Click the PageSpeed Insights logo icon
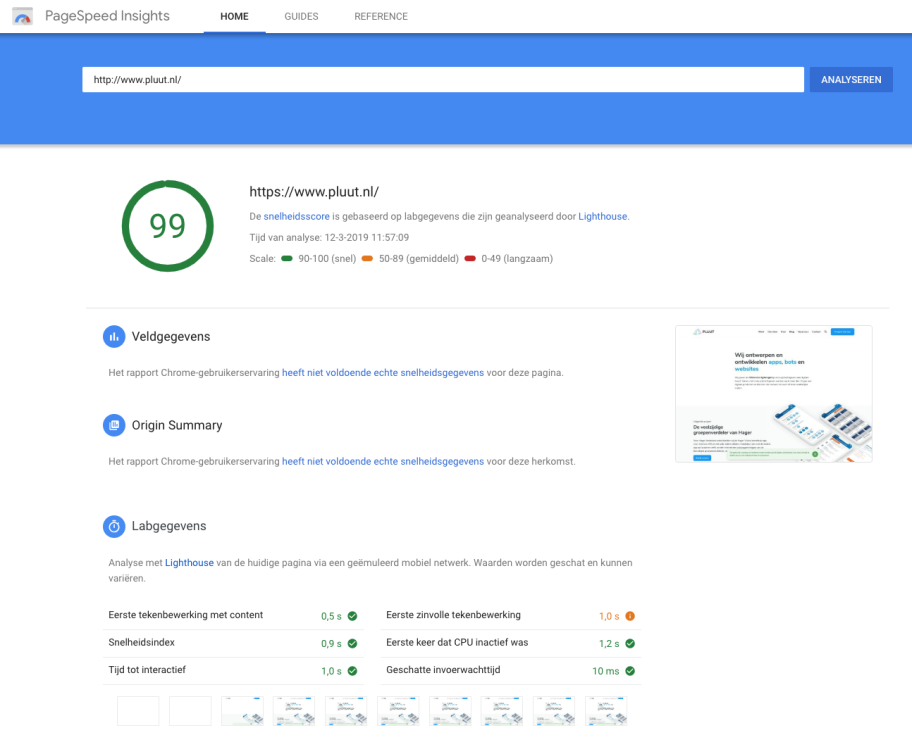 tap(23, 16)
